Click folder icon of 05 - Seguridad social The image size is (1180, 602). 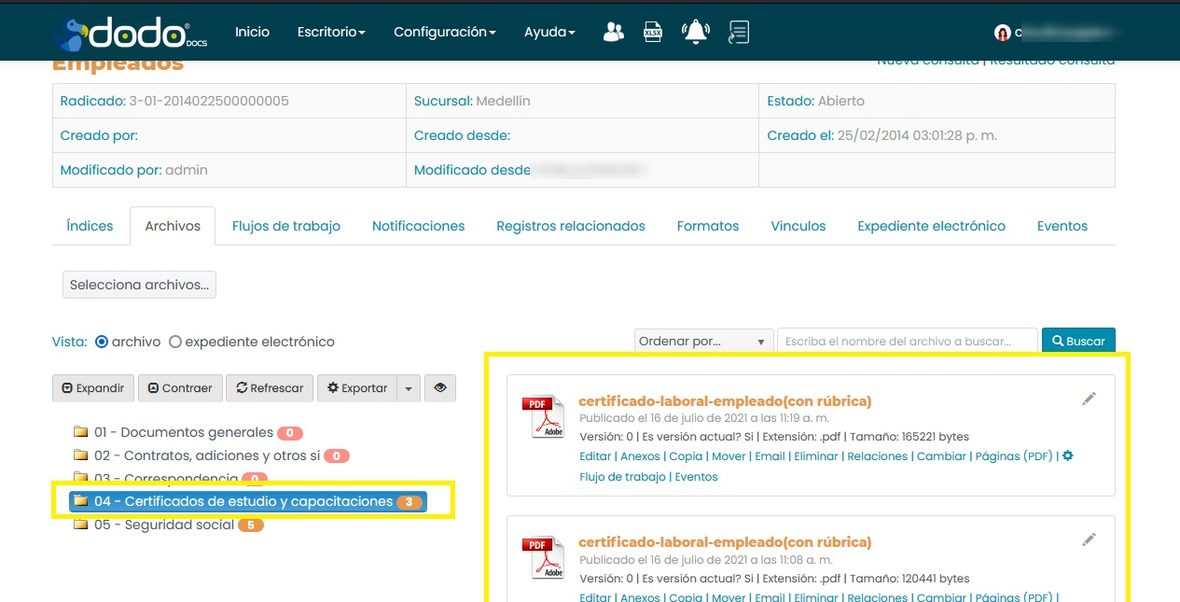tap(81, 524)
